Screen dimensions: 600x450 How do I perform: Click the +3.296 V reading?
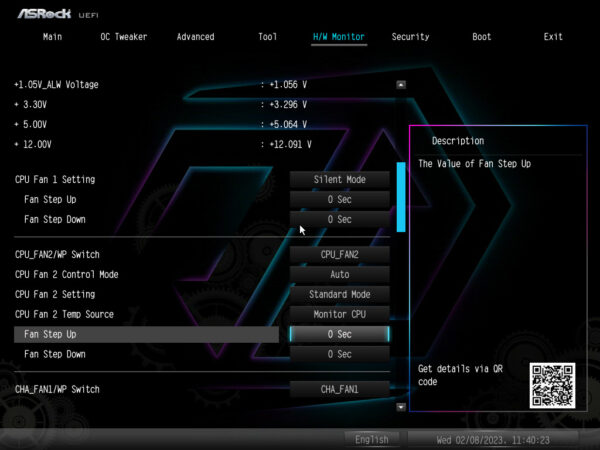pyautogui.click(x=288, y=104)
